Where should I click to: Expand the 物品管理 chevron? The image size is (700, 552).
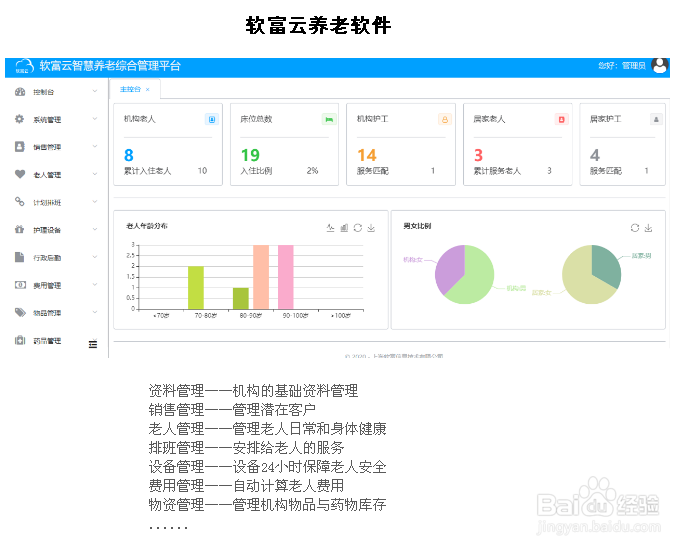tap(95, 312)
